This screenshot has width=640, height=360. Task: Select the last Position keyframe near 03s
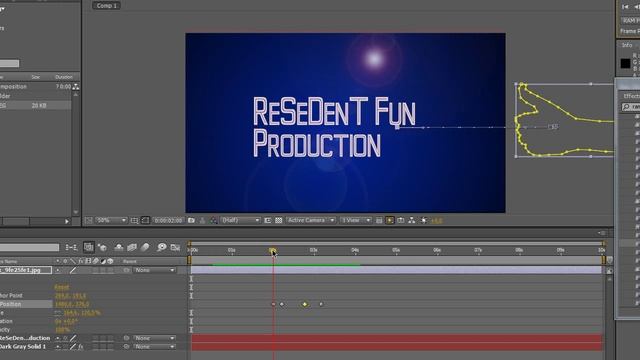click(x=321, y=304)
